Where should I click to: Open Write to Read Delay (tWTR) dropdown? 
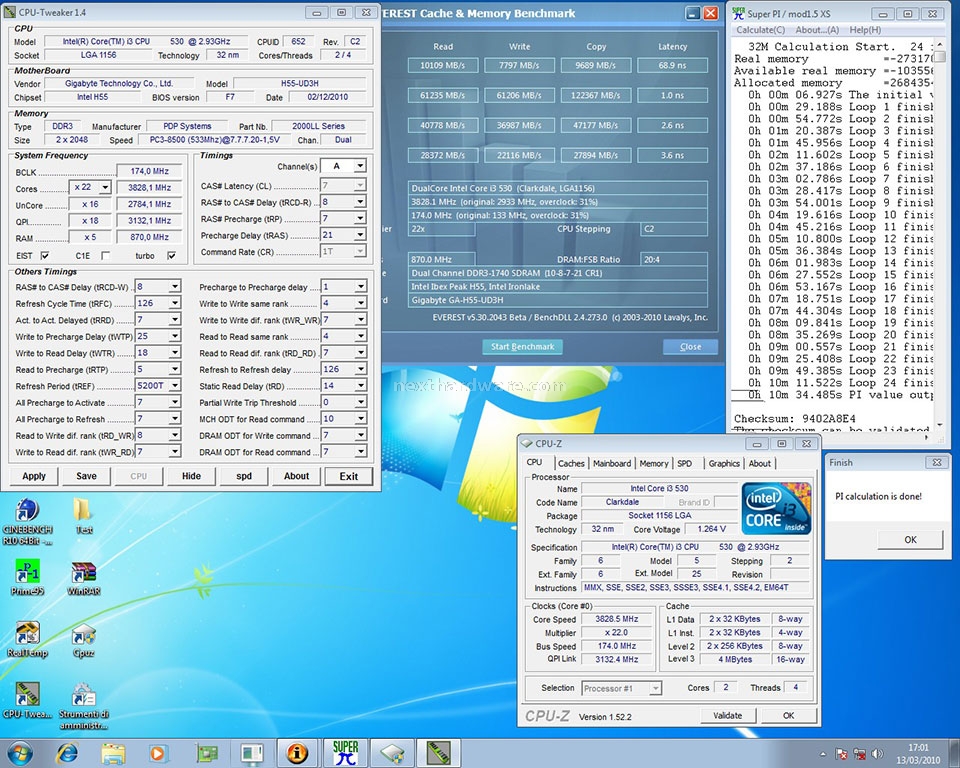174,353
